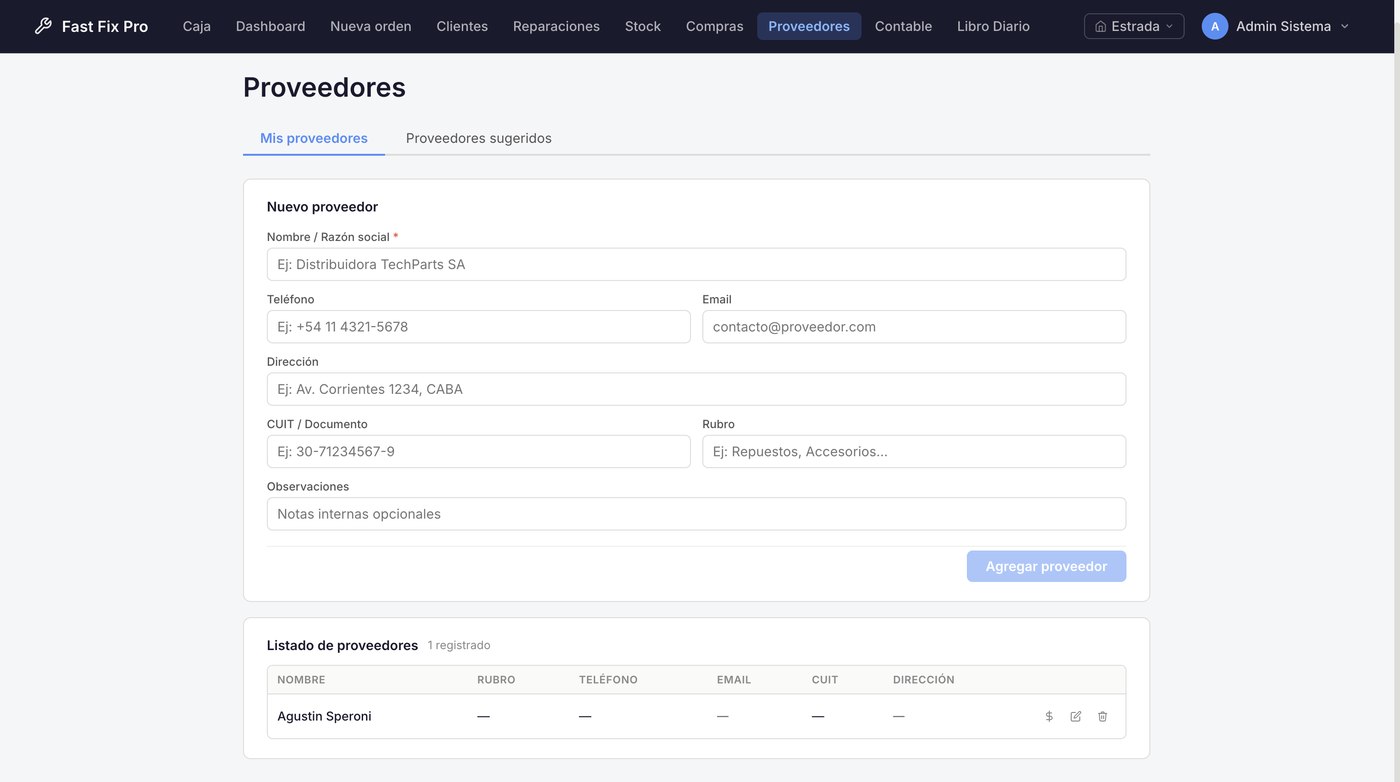Edit supplier Agustin Speroni with pencil icon
Viewport: 1400px width, 782px height.
1076,716
